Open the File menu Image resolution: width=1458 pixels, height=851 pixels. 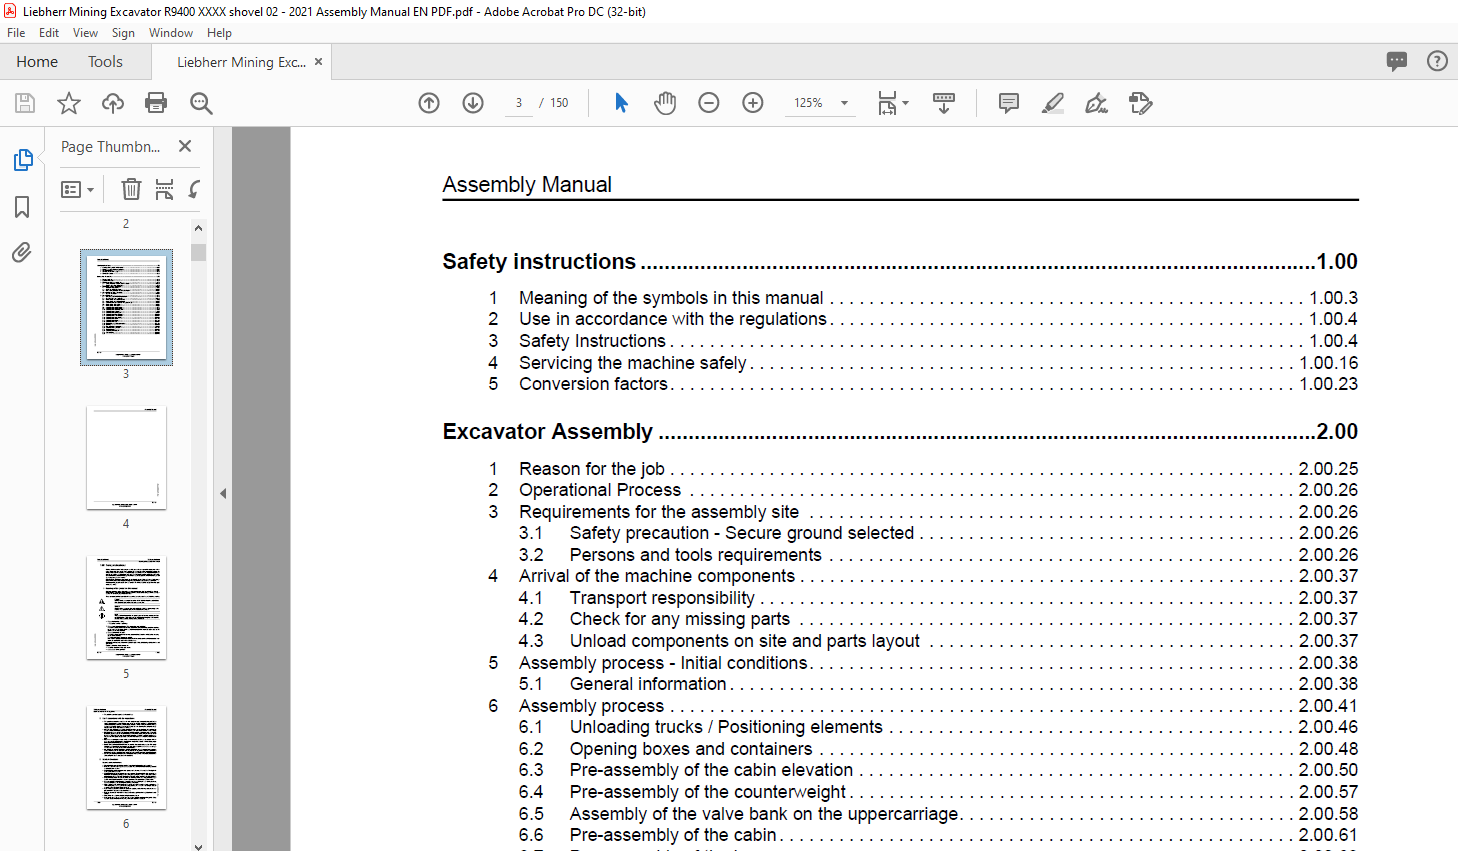tap(16, 33)
